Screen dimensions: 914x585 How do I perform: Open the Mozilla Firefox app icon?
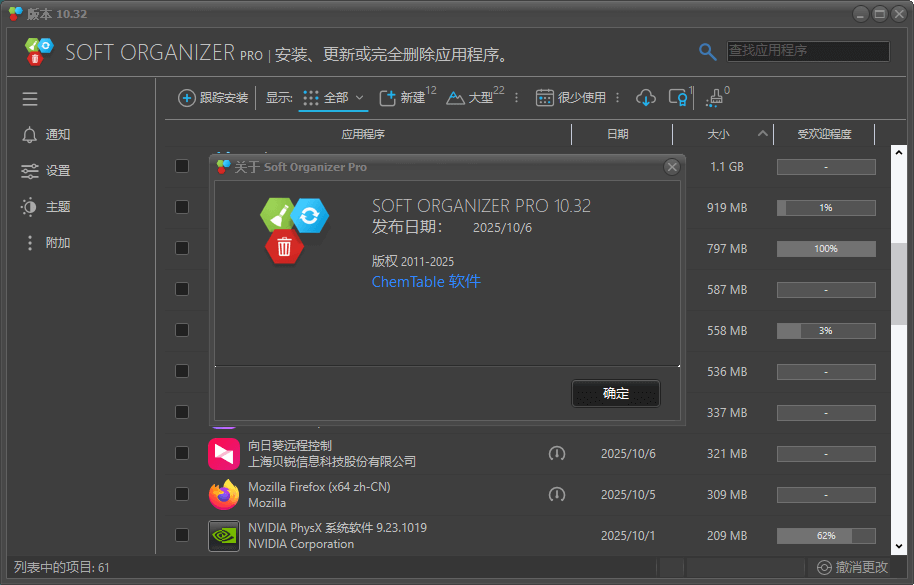tap(224, 494)
